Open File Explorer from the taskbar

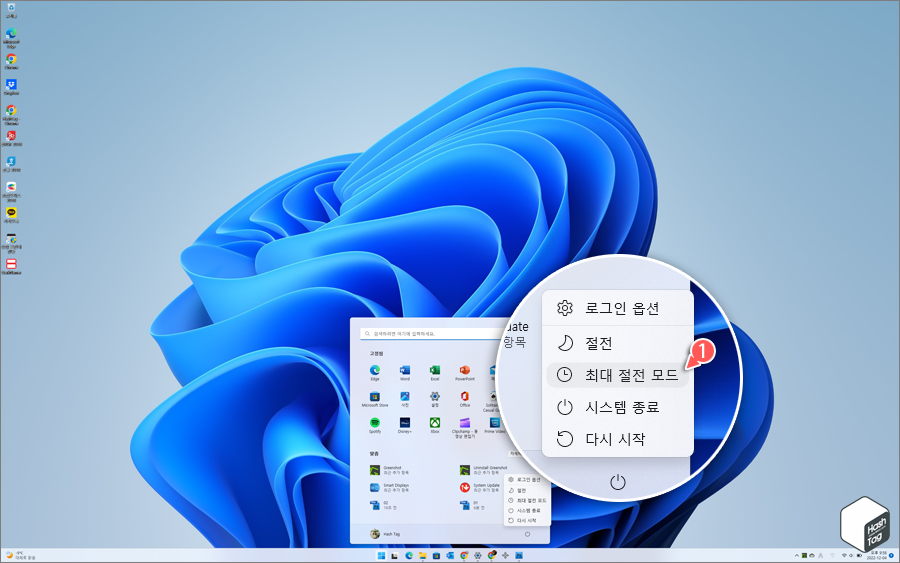(422, 556)
